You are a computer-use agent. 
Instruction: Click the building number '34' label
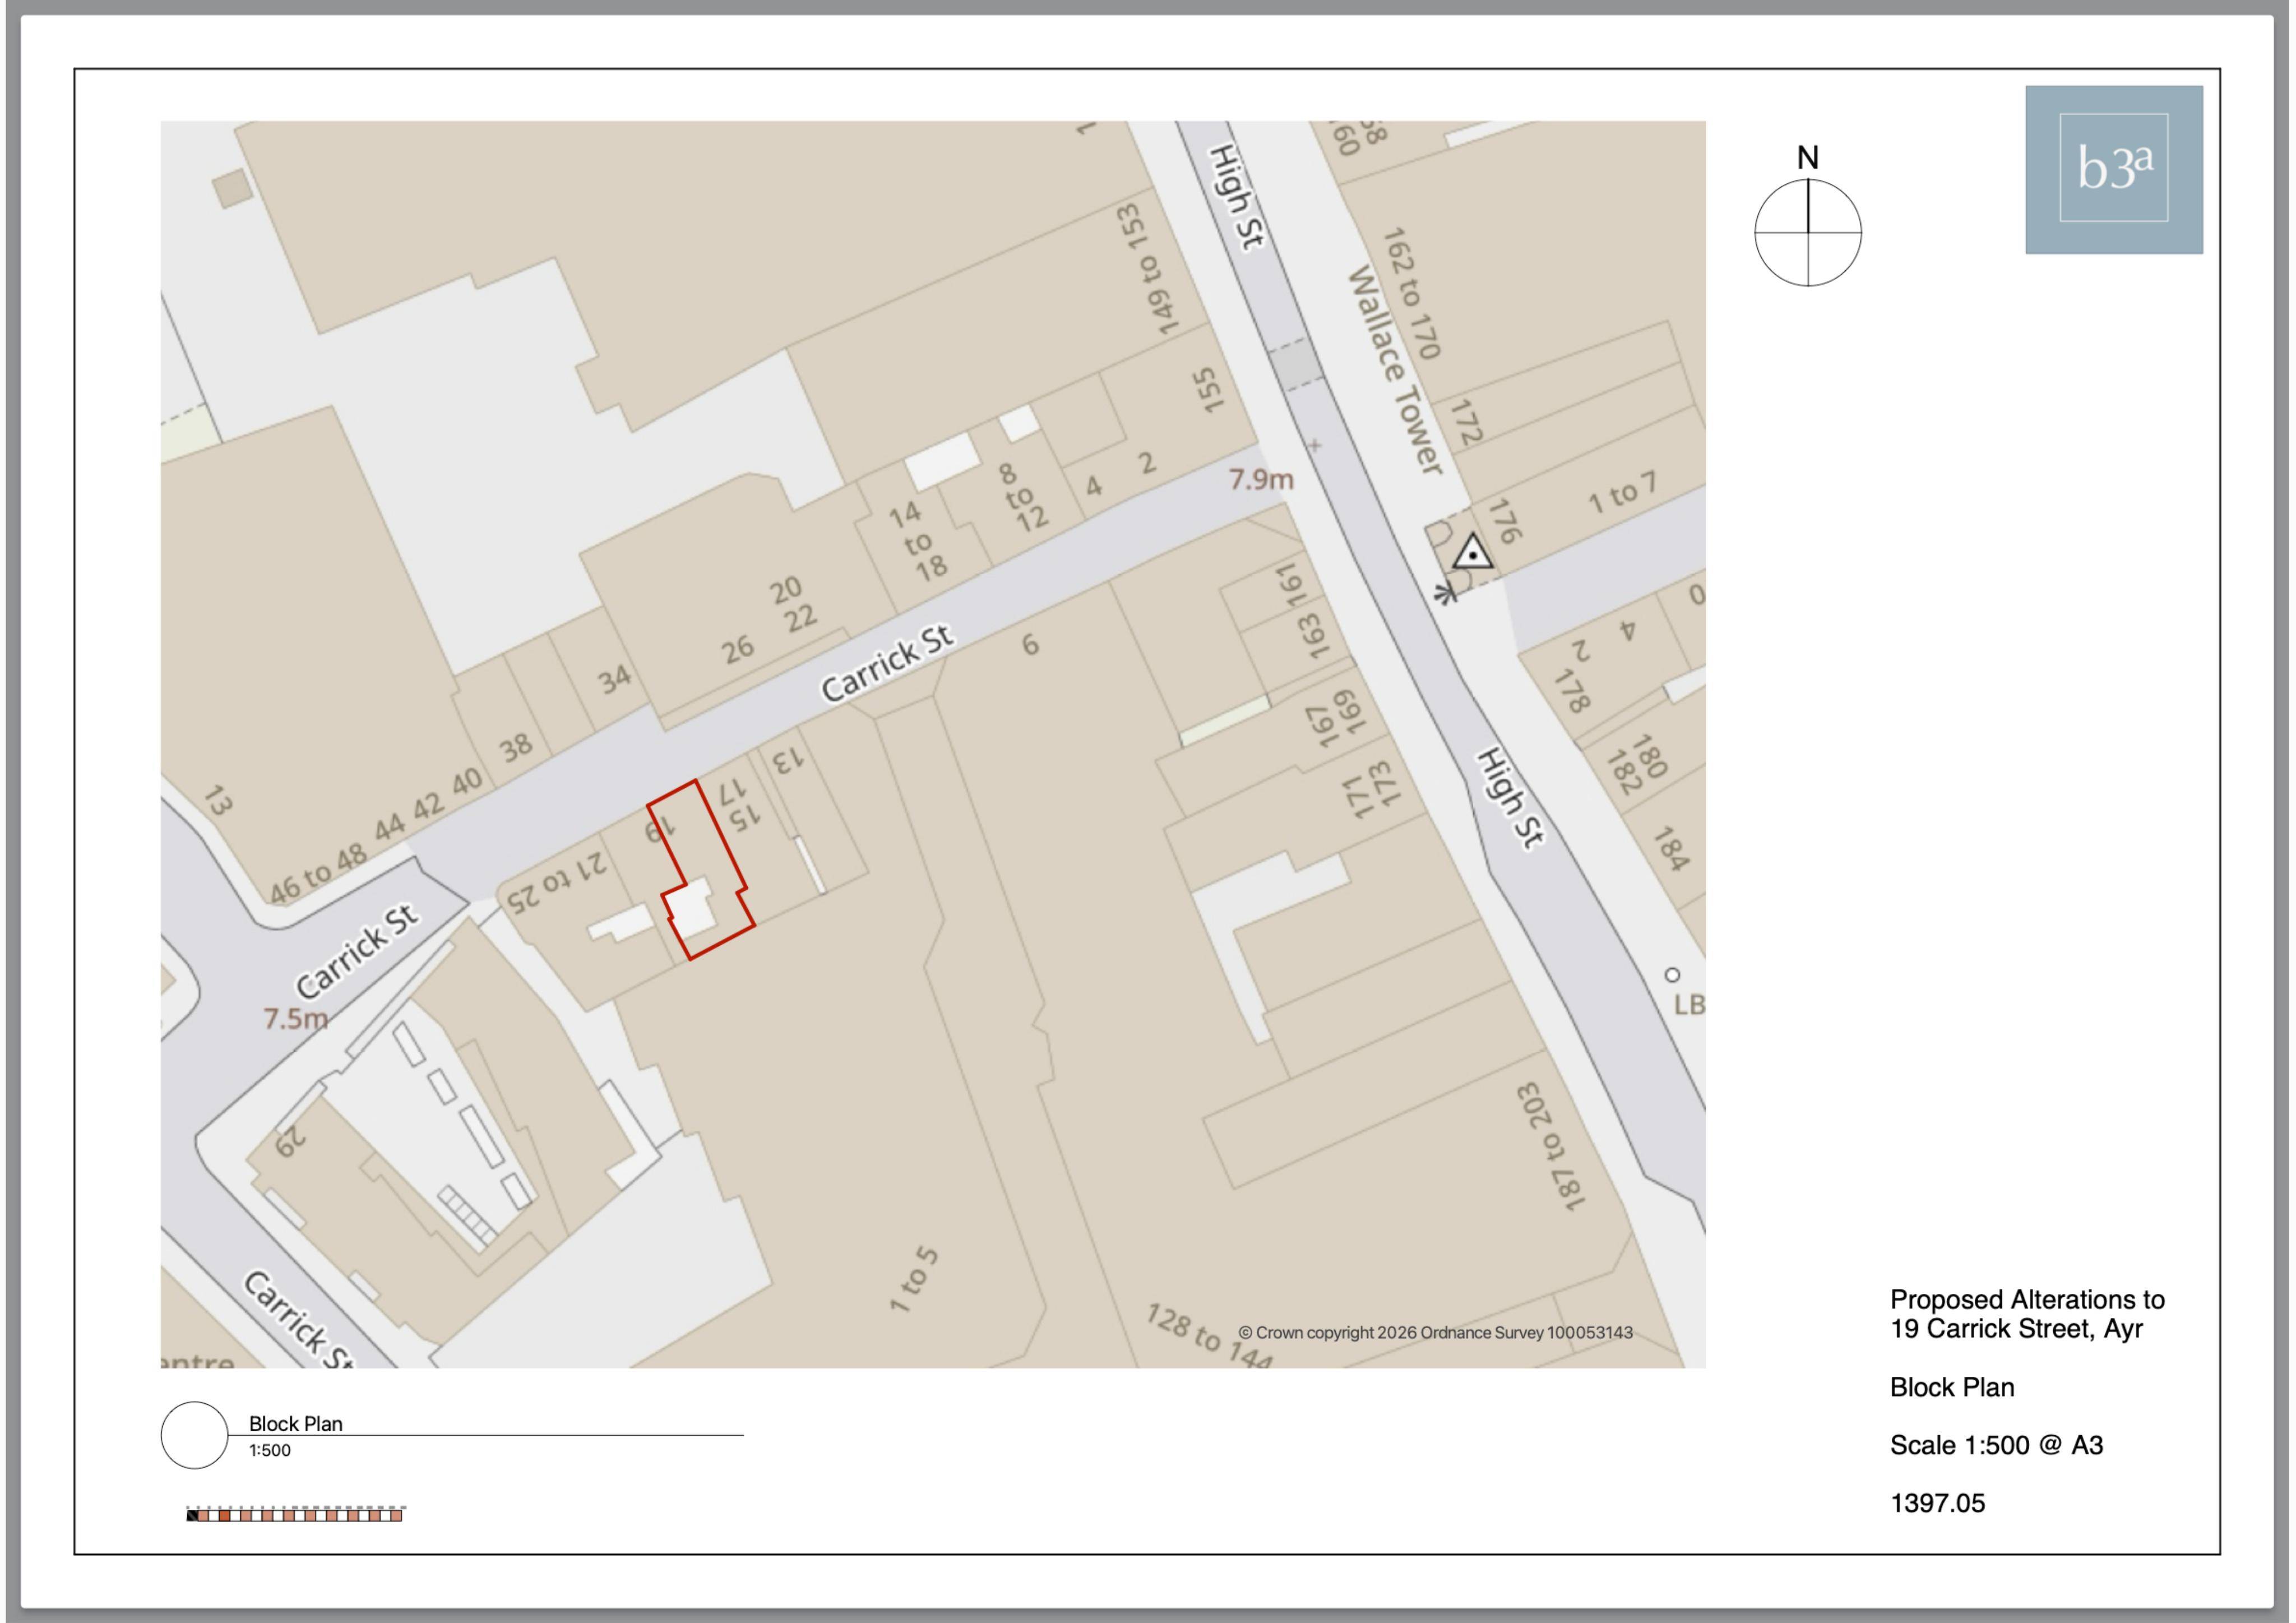coord(615,680)
